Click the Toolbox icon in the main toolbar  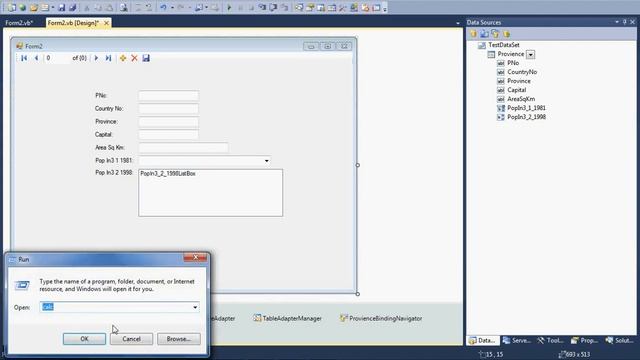tap(343, 7)
